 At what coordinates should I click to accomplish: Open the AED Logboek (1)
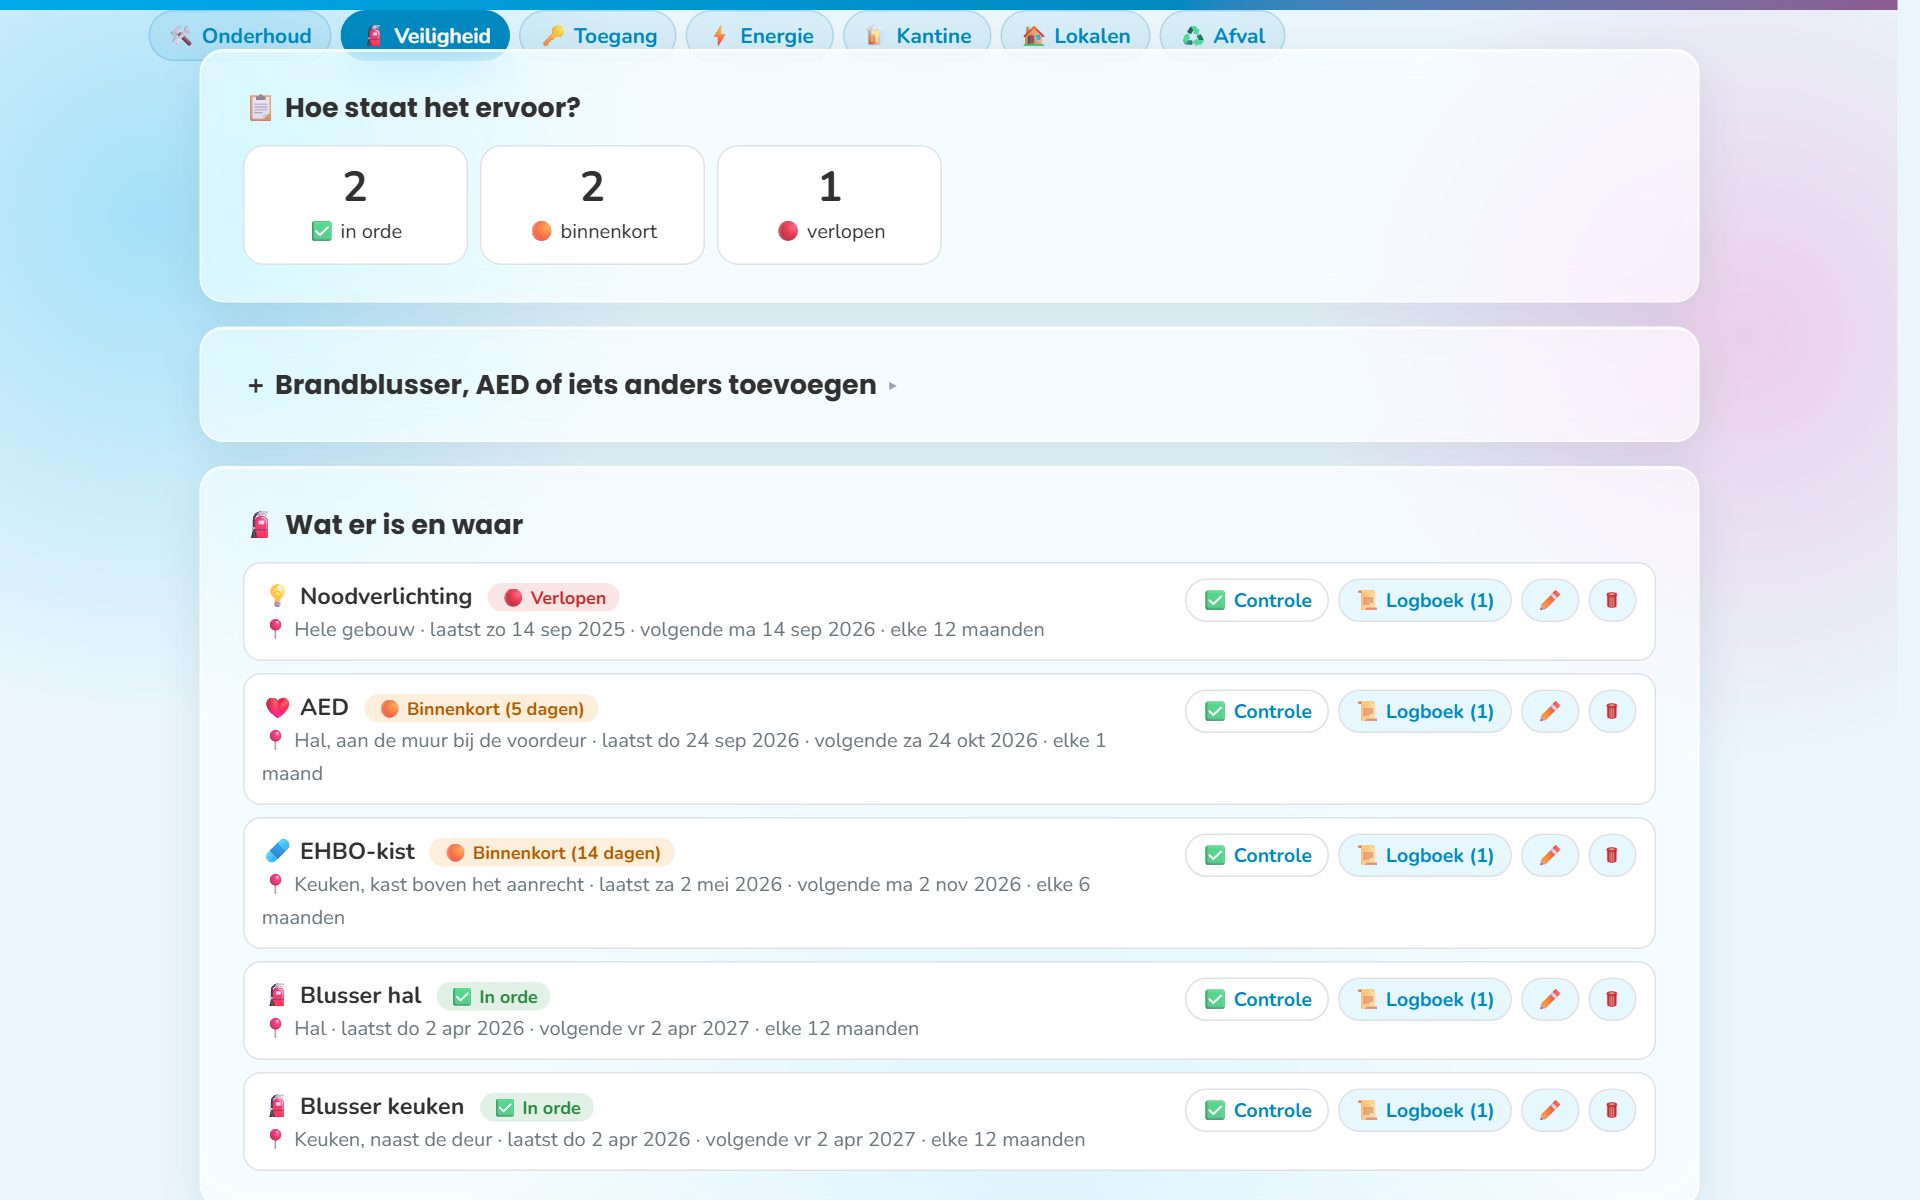pyautogui.click(x=1425, y=711)
